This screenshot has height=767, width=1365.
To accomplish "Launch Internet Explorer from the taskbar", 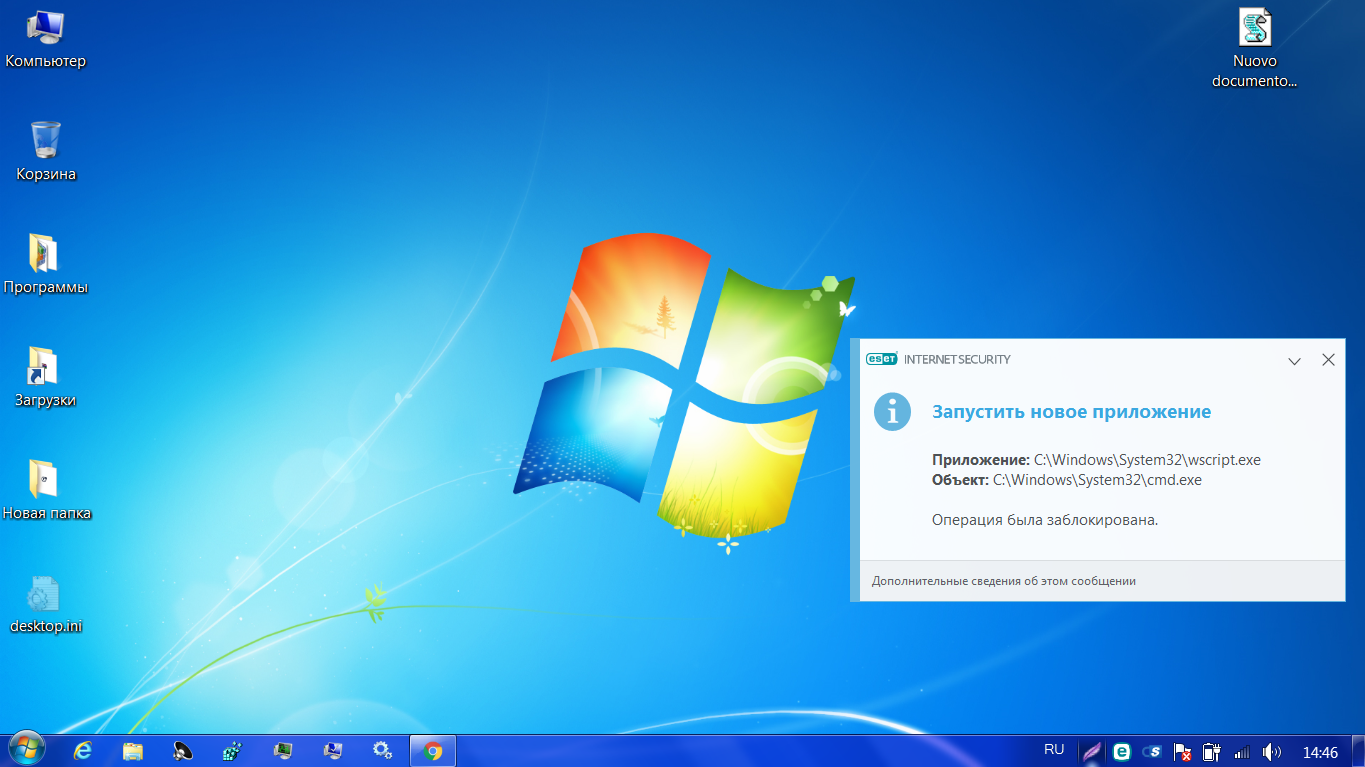I will (83, 751).
